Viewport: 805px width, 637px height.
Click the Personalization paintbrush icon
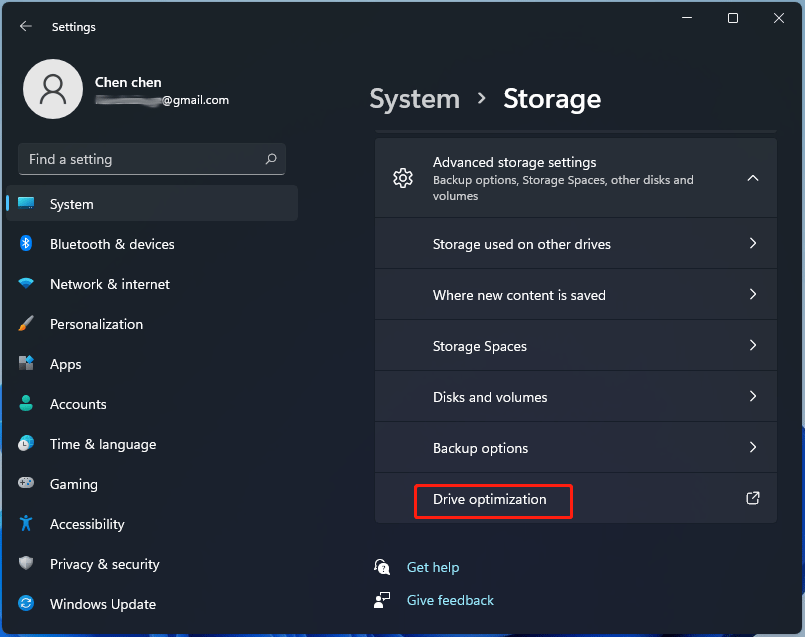[x=26, y=323]
